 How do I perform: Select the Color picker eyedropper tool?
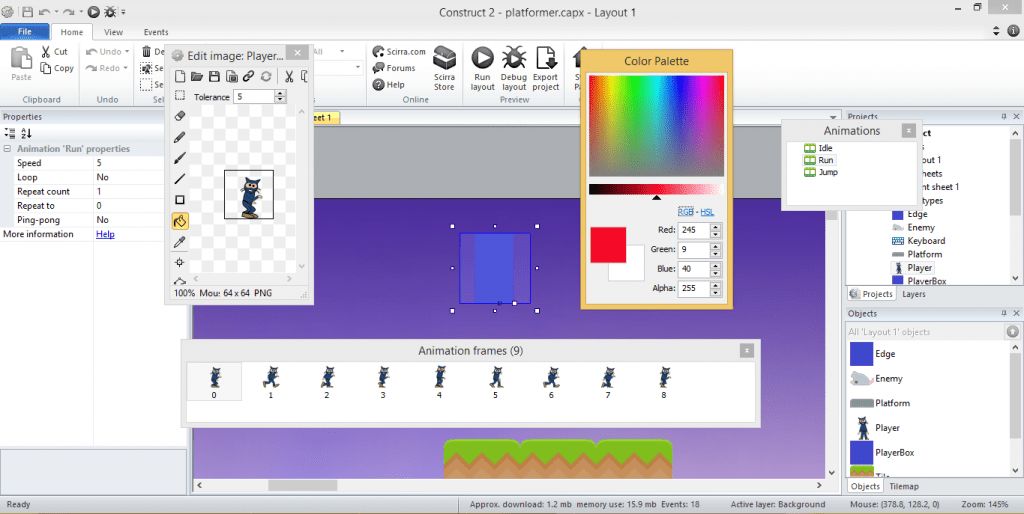pyautogui.click(x=180, y=242)
